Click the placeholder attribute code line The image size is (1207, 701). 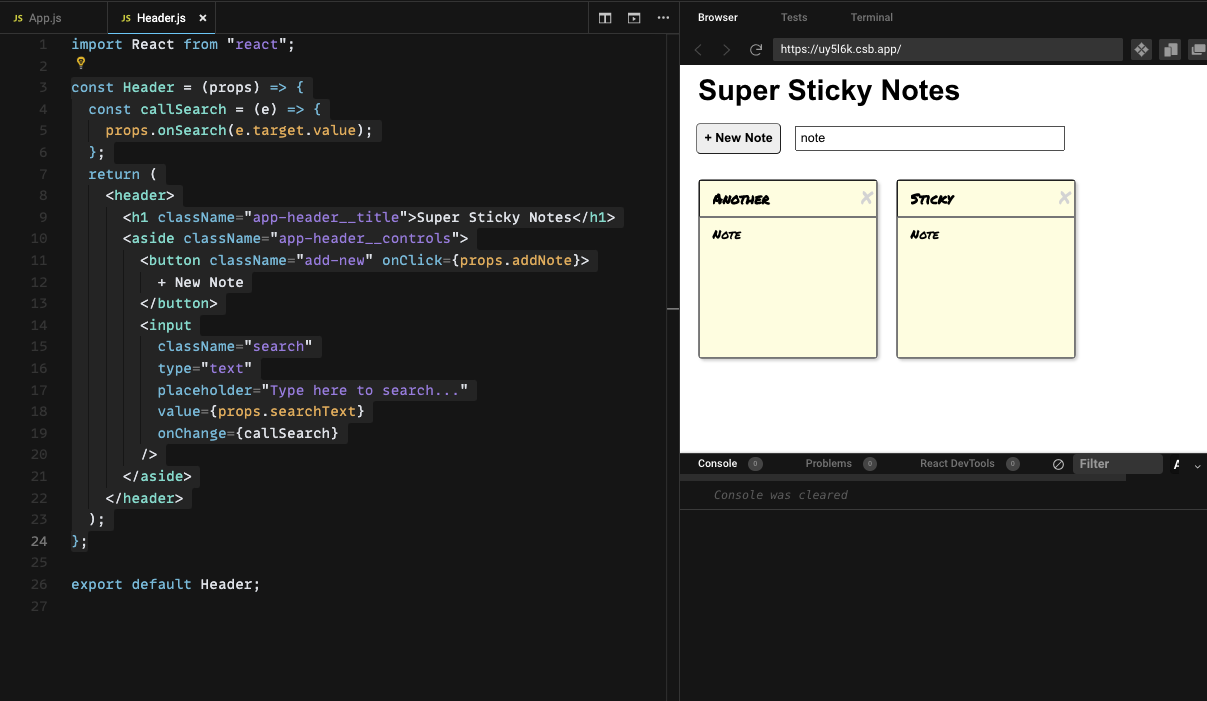[312, 390]
